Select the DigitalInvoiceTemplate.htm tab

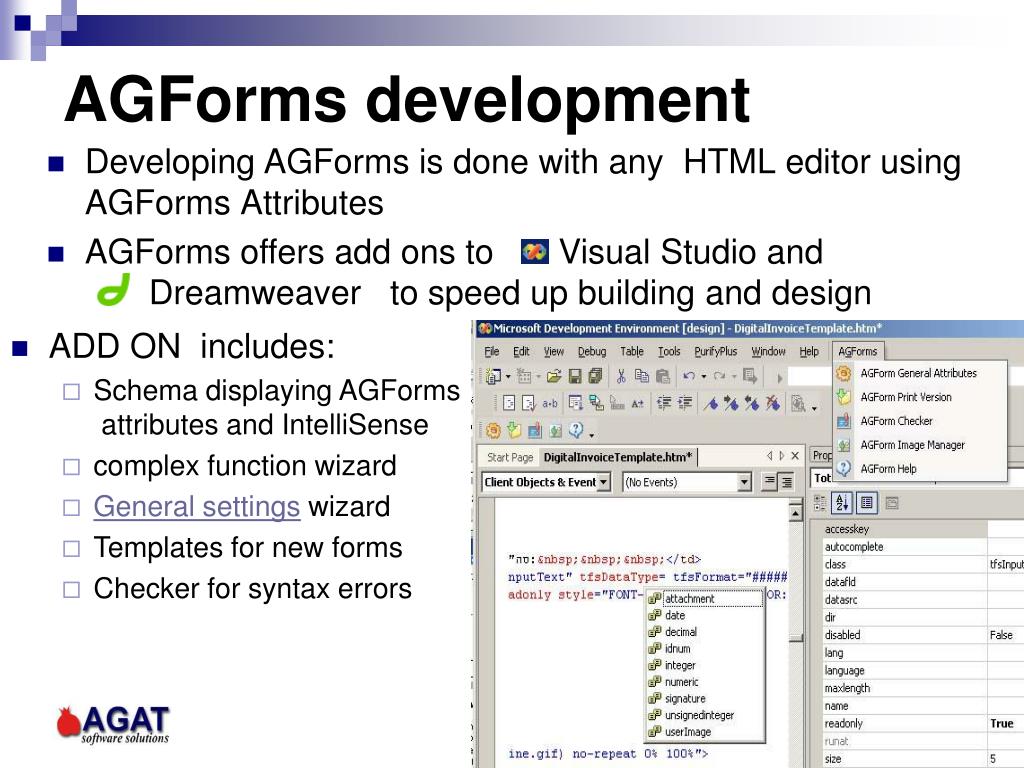click(618, 457)
